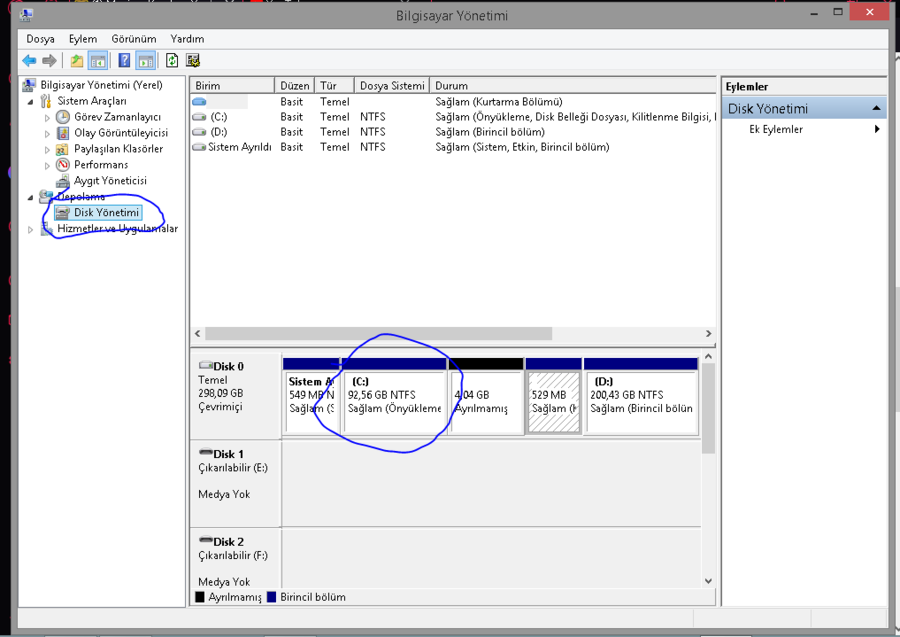The width and height of the screenshot is (900, 637).
Task: Open the Eylem menu
Action: coord(83,39)
